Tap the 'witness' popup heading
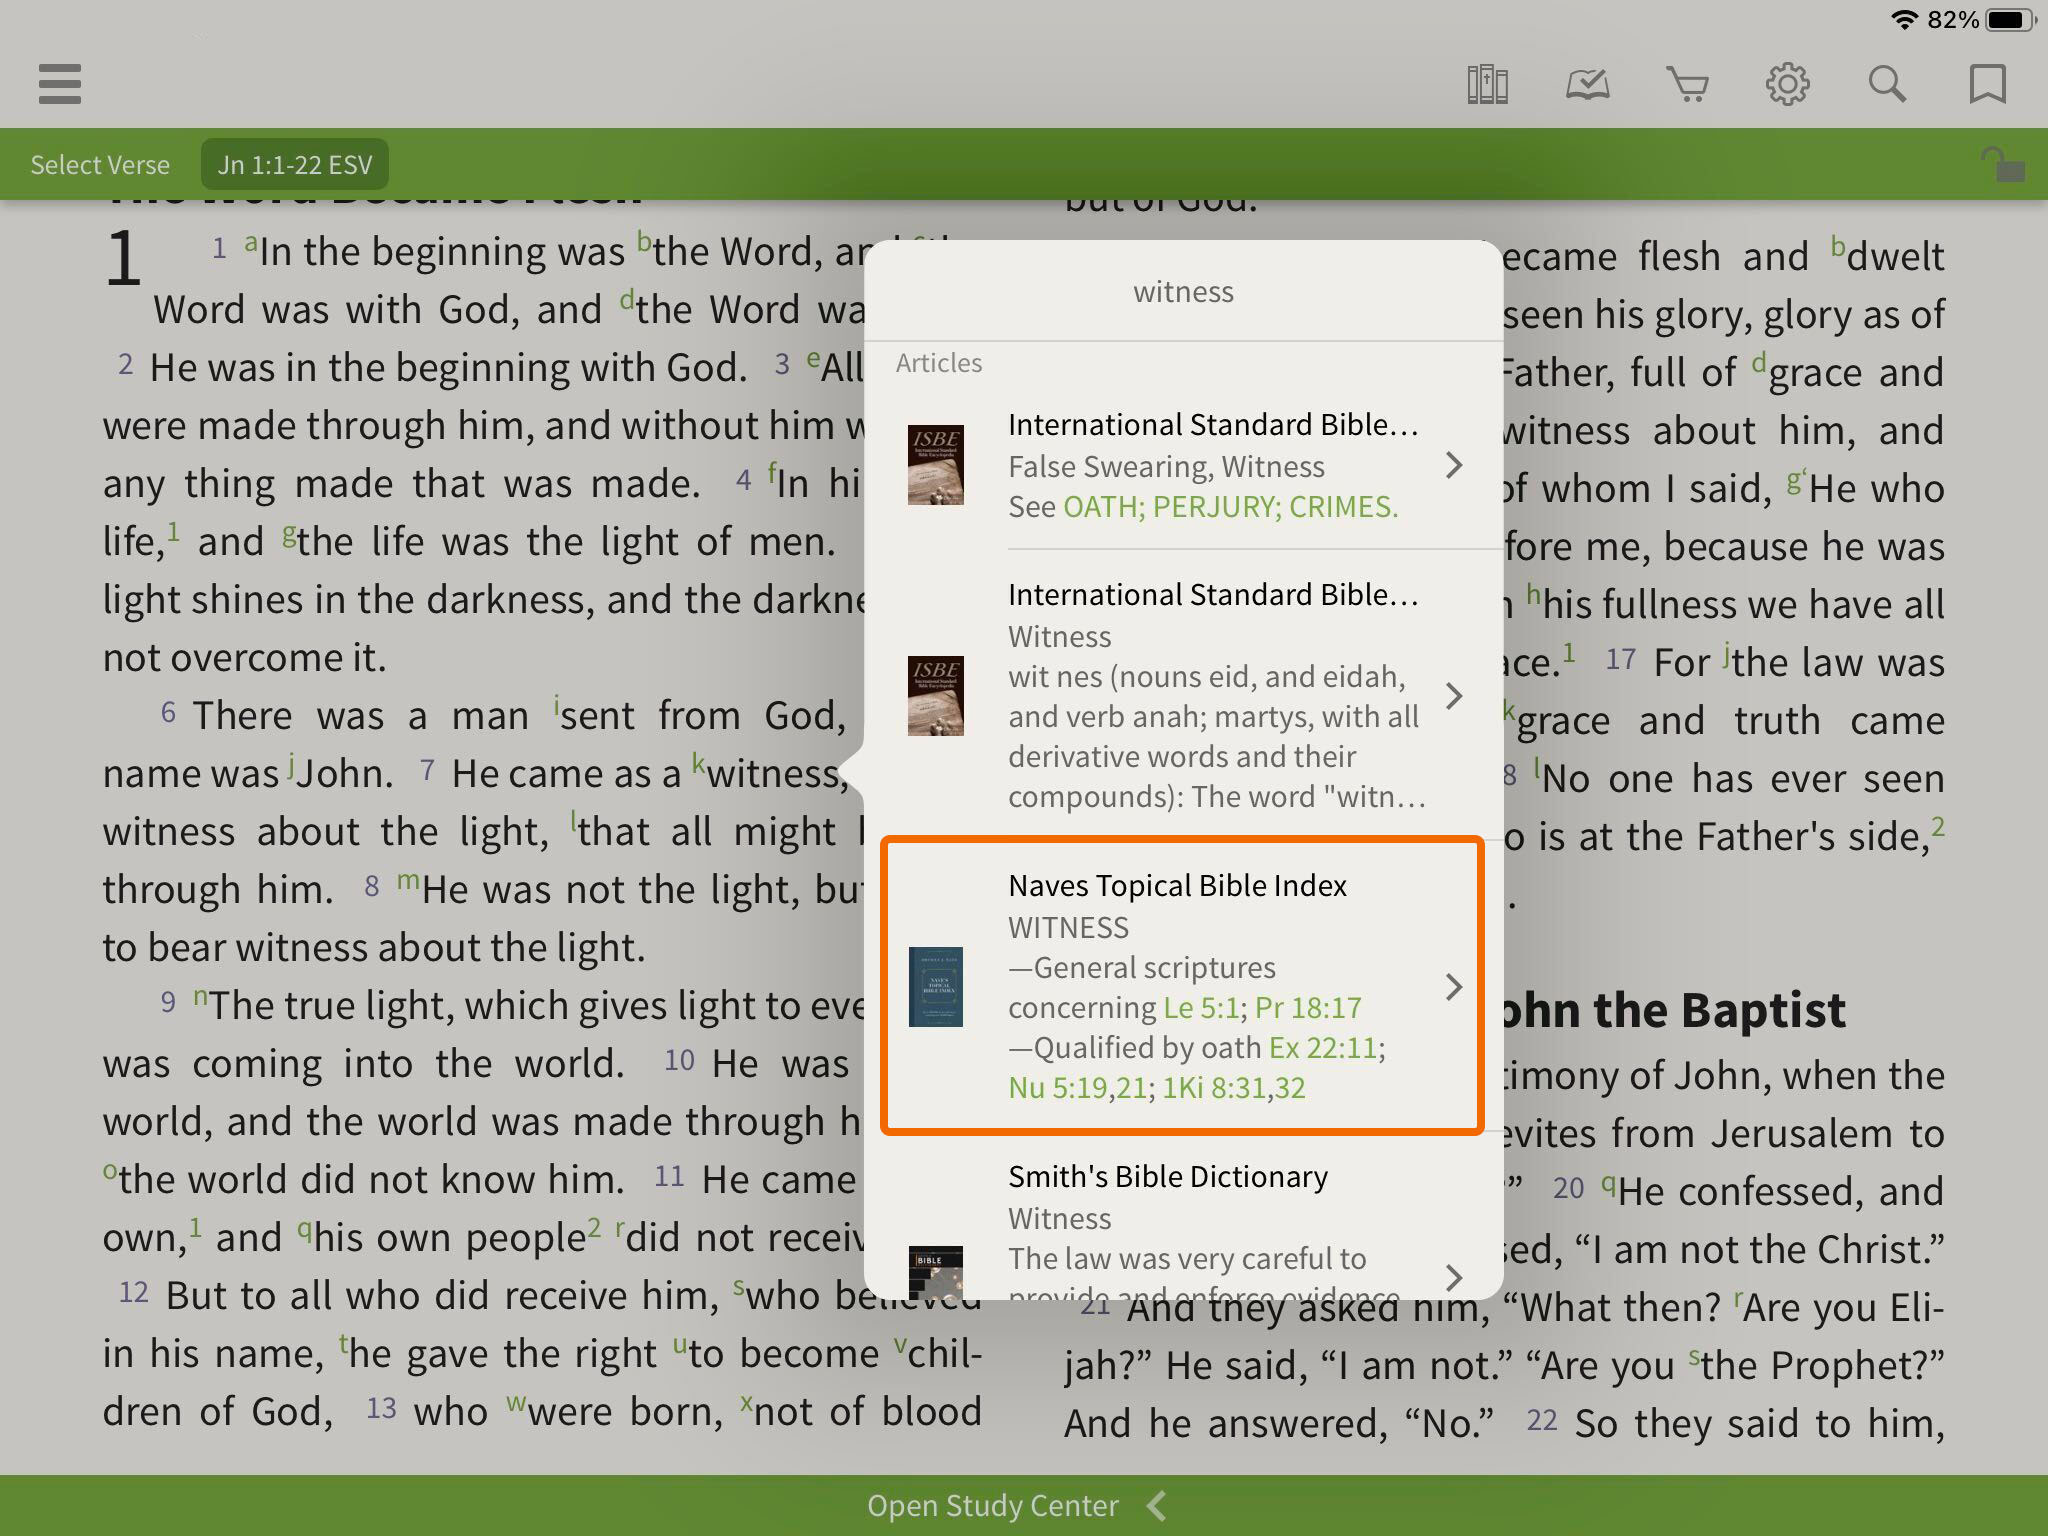 1183,292
